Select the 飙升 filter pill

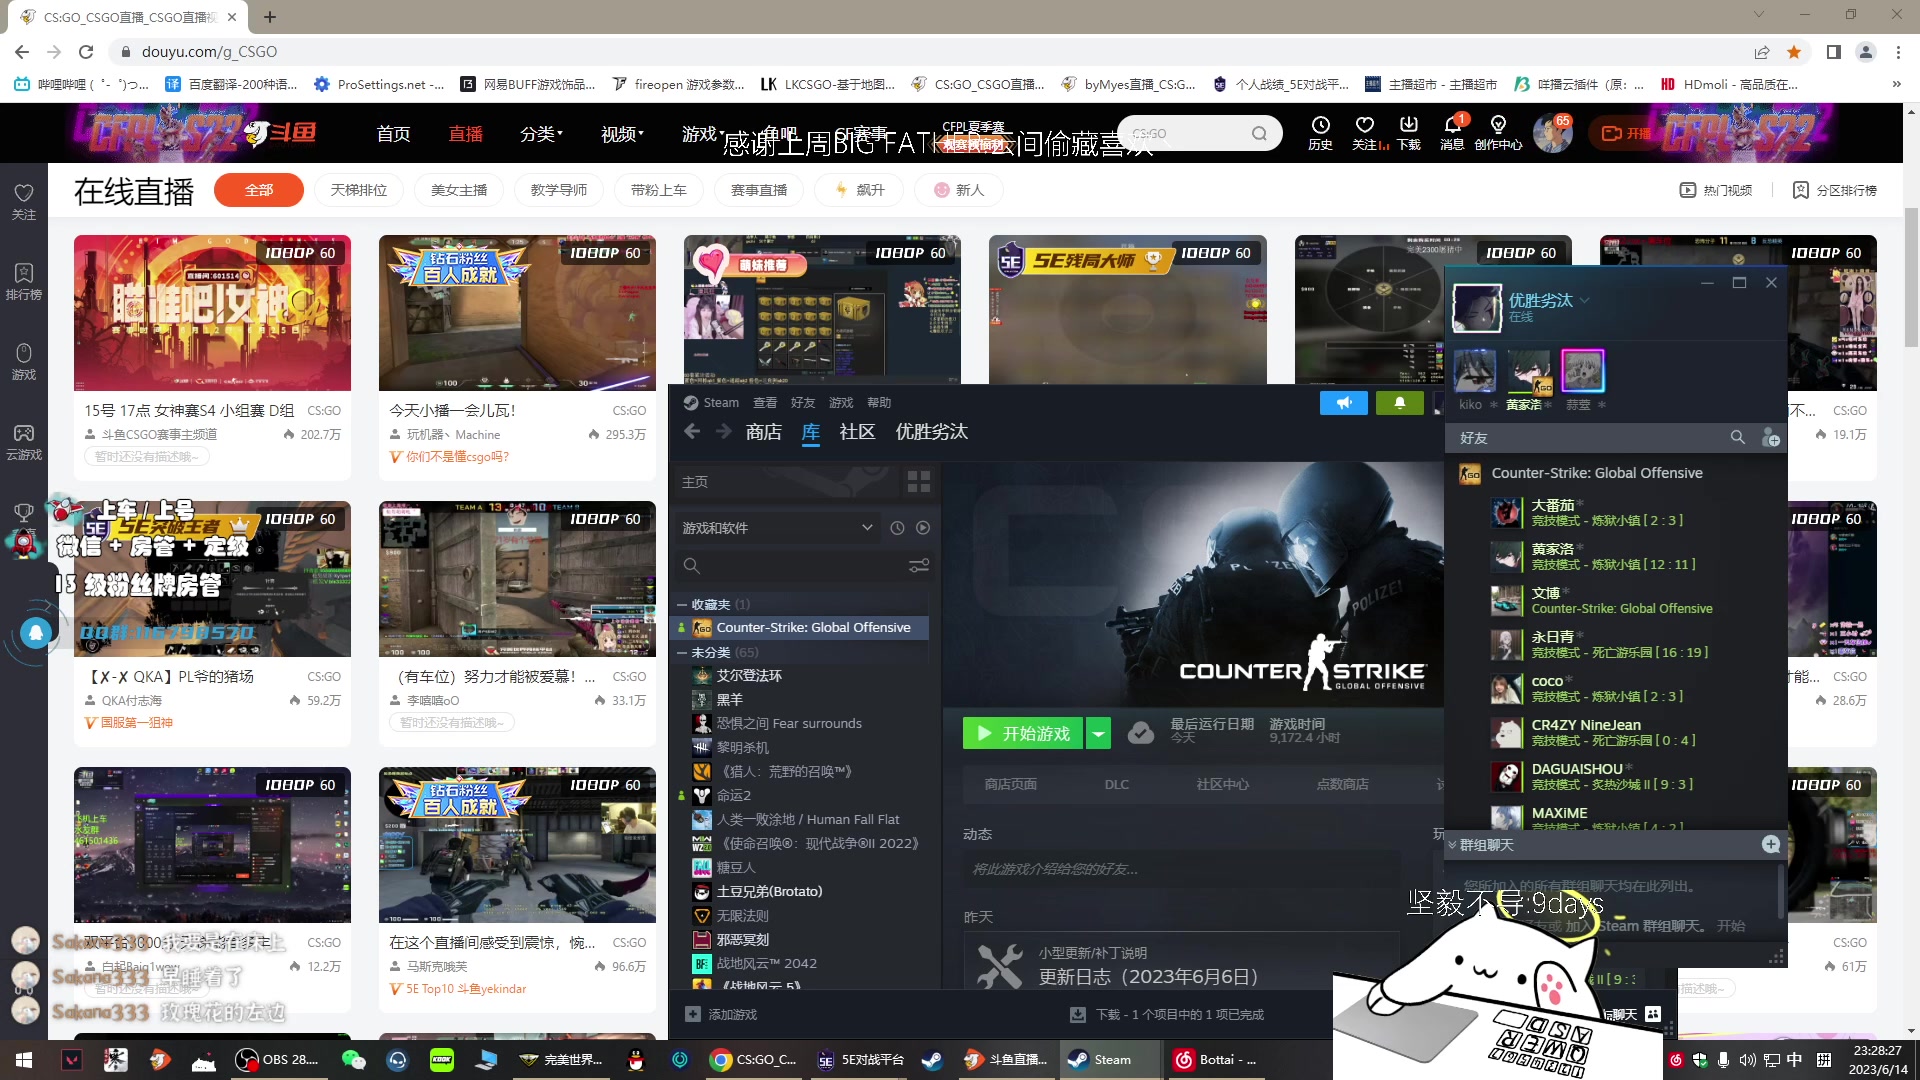[859, 190]
